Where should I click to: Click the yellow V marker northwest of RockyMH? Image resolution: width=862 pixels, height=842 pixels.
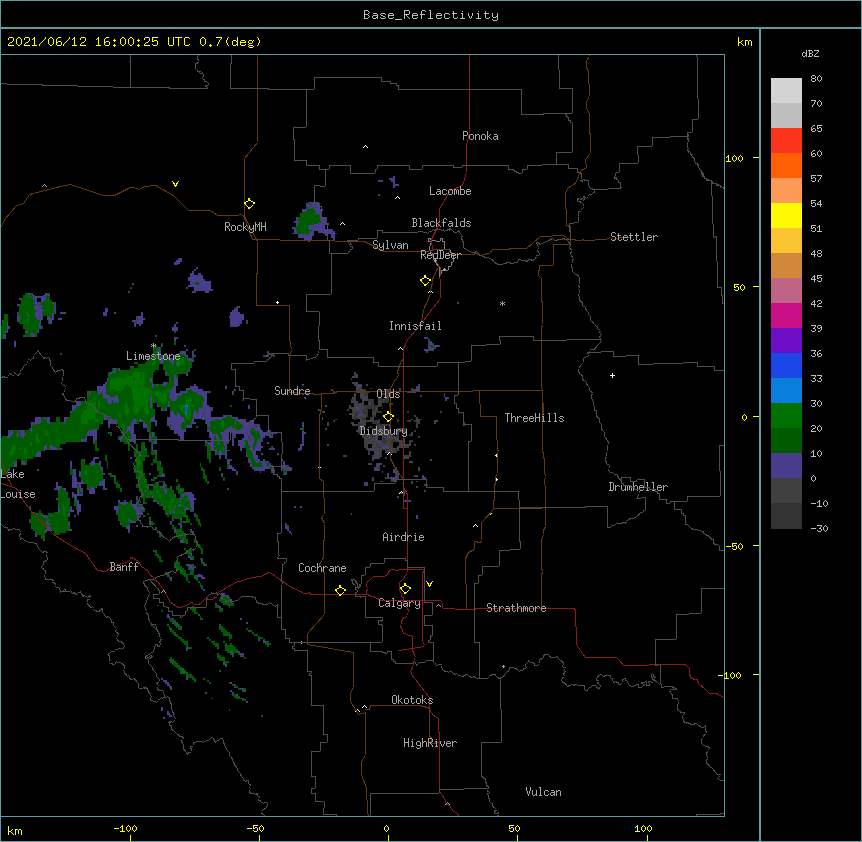[175, 184]
